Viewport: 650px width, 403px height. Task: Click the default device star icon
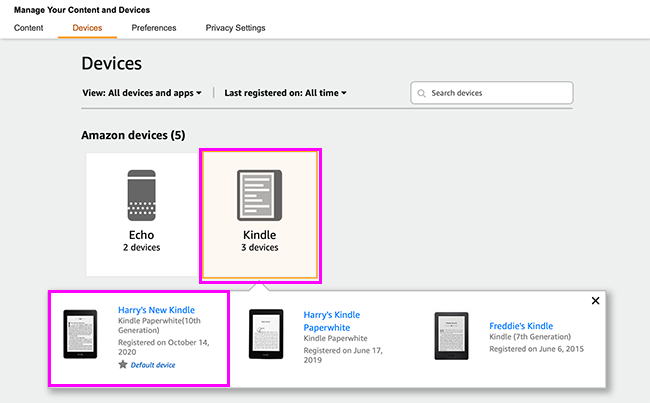click(x=123, y=365)
